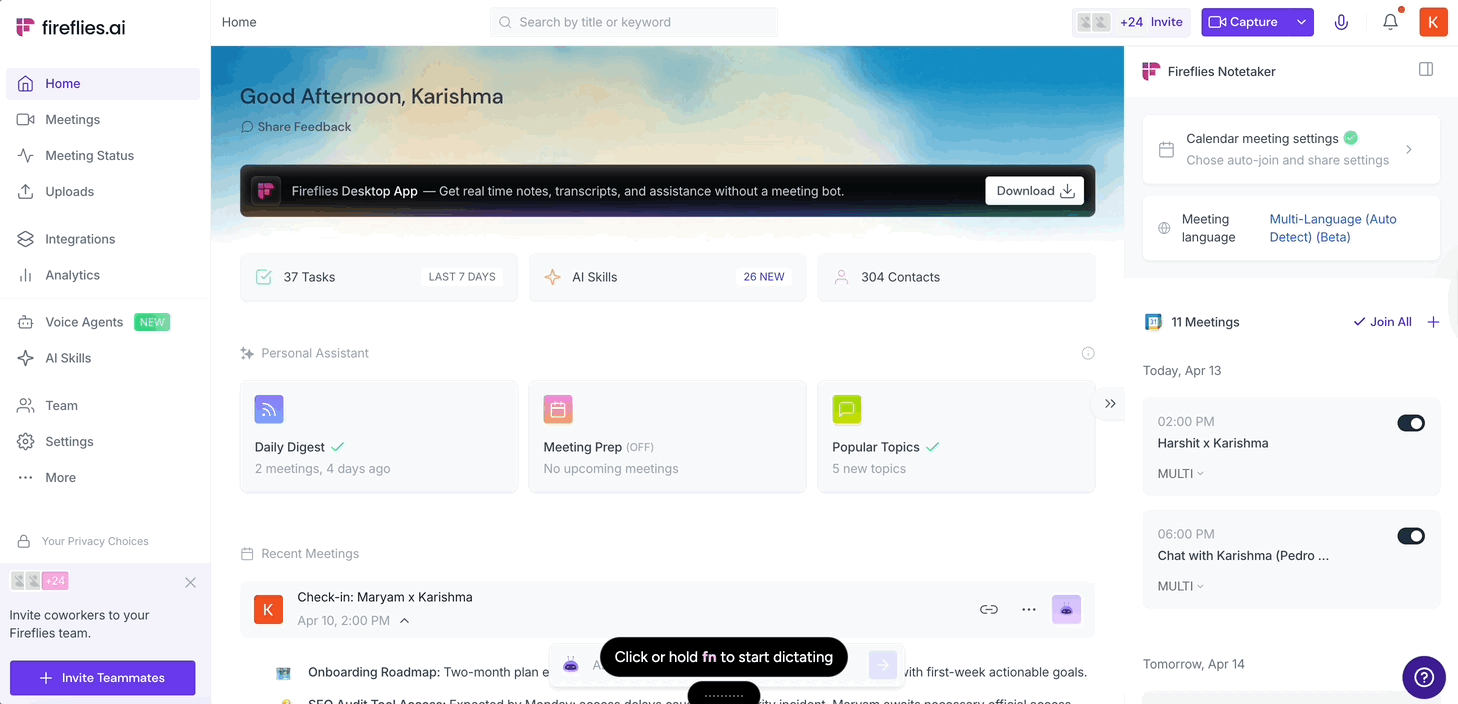Open Team in the sidebar
Viewport: 1458px width, 704px height.
tap(103, 406)
